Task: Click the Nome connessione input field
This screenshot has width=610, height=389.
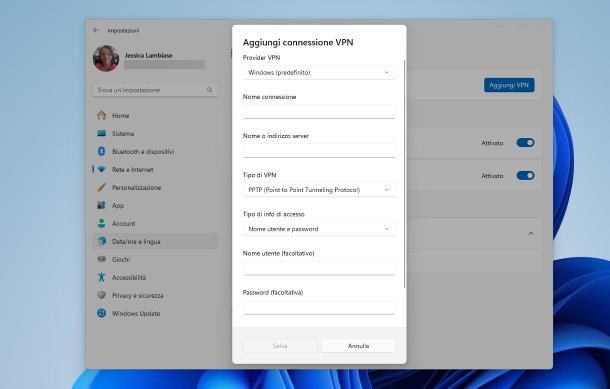Action: [319, 111]
